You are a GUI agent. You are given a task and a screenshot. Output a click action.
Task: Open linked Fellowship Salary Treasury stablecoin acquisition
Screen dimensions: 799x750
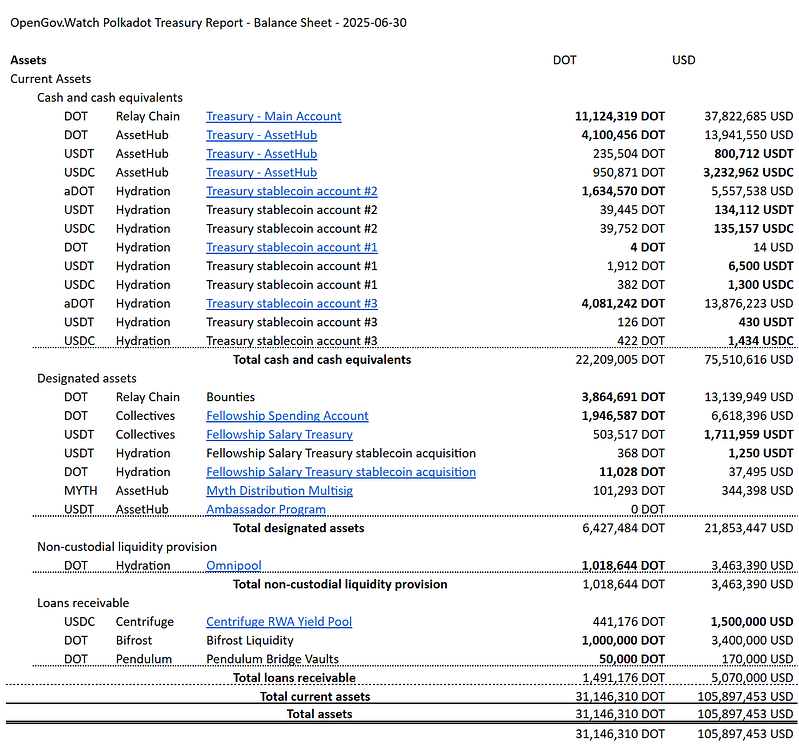341,472
